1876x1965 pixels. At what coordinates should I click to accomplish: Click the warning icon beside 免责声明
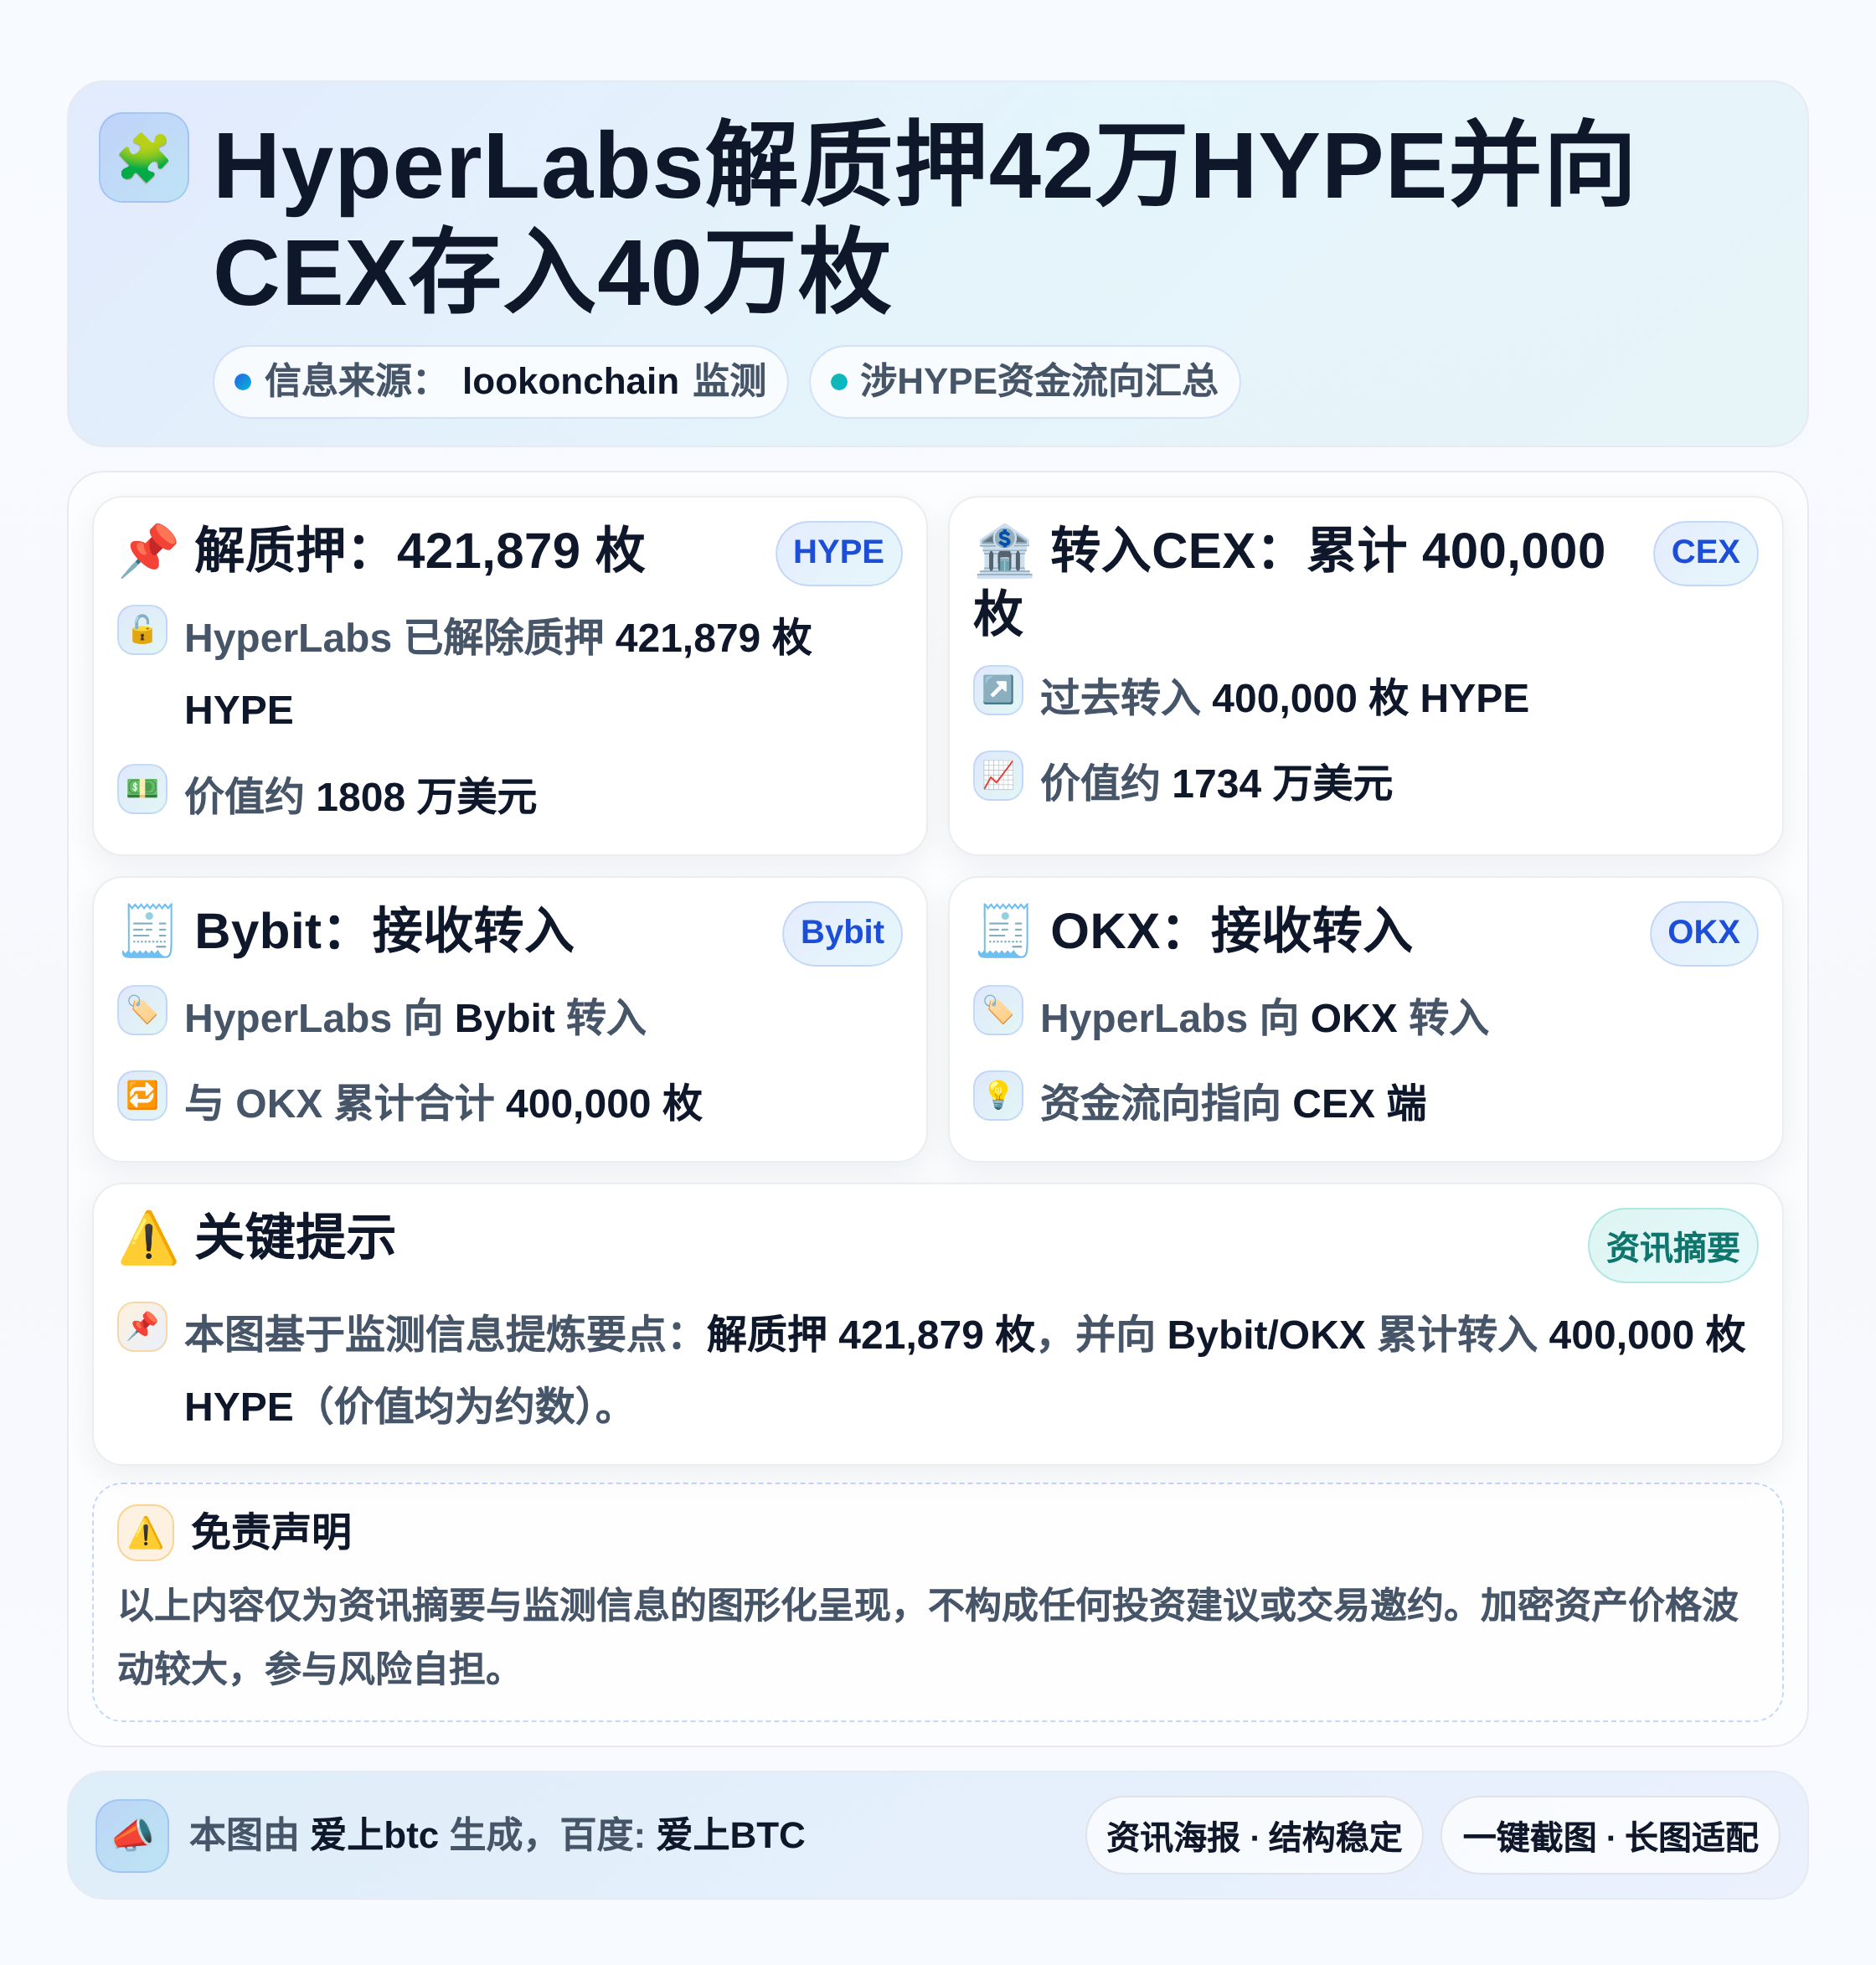click(146, 1532)
